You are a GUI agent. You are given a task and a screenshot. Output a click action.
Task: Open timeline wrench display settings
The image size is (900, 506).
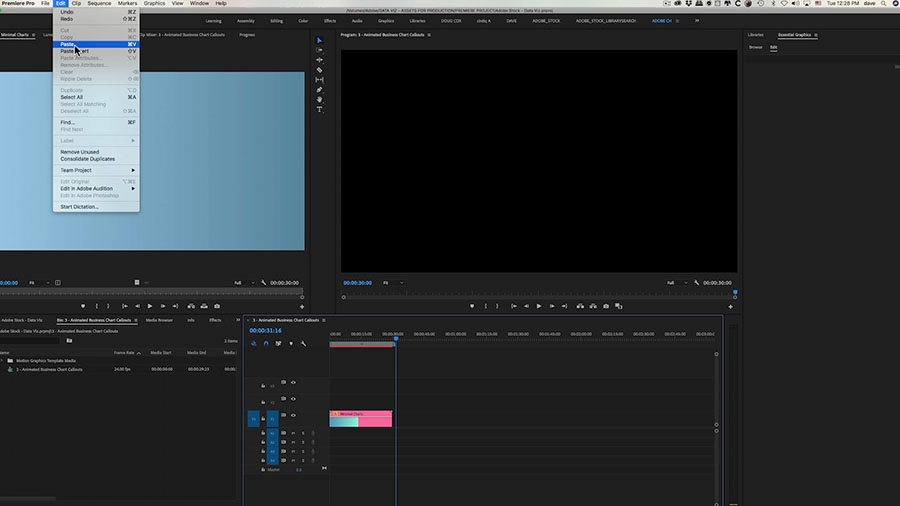303,343
